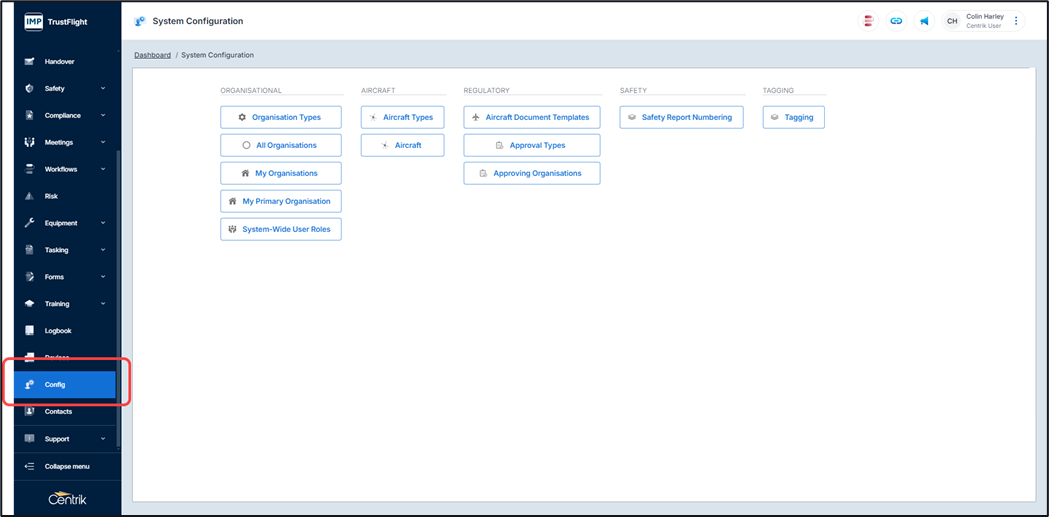
Task: Click the Support icon in sidebar
Action: coord(29,439)
